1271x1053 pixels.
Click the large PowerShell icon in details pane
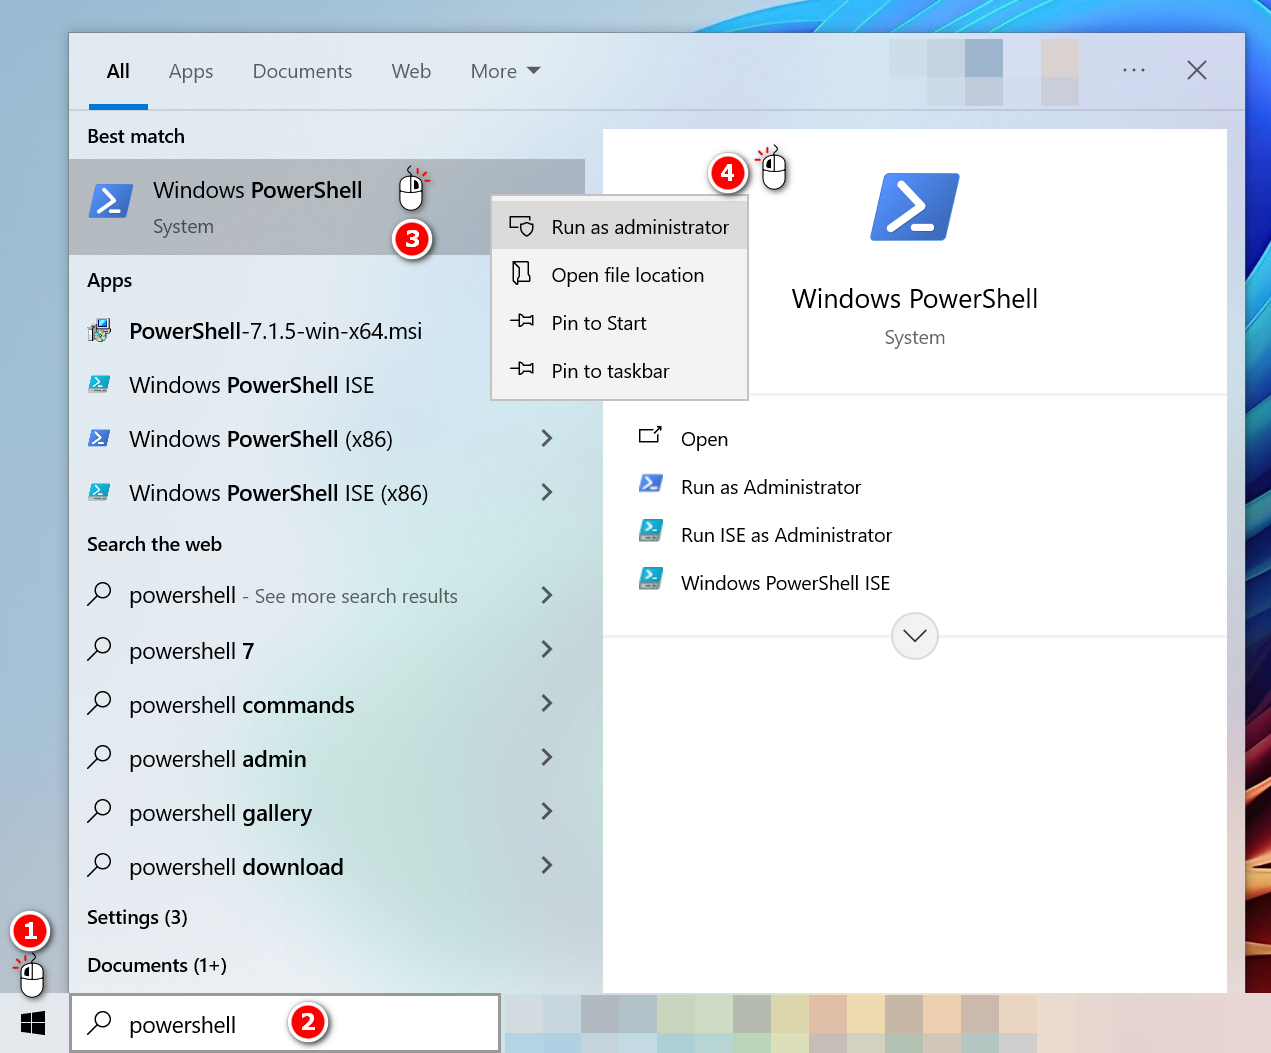click(914, 207)
